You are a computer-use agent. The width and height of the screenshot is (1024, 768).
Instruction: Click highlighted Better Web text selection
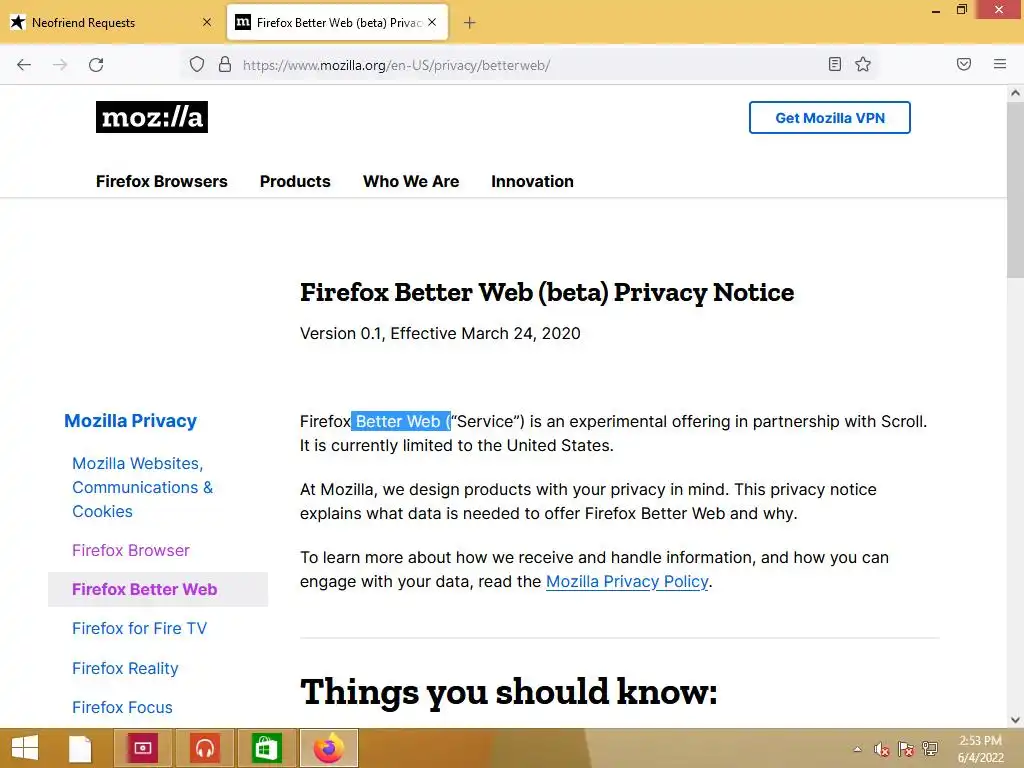401,421
